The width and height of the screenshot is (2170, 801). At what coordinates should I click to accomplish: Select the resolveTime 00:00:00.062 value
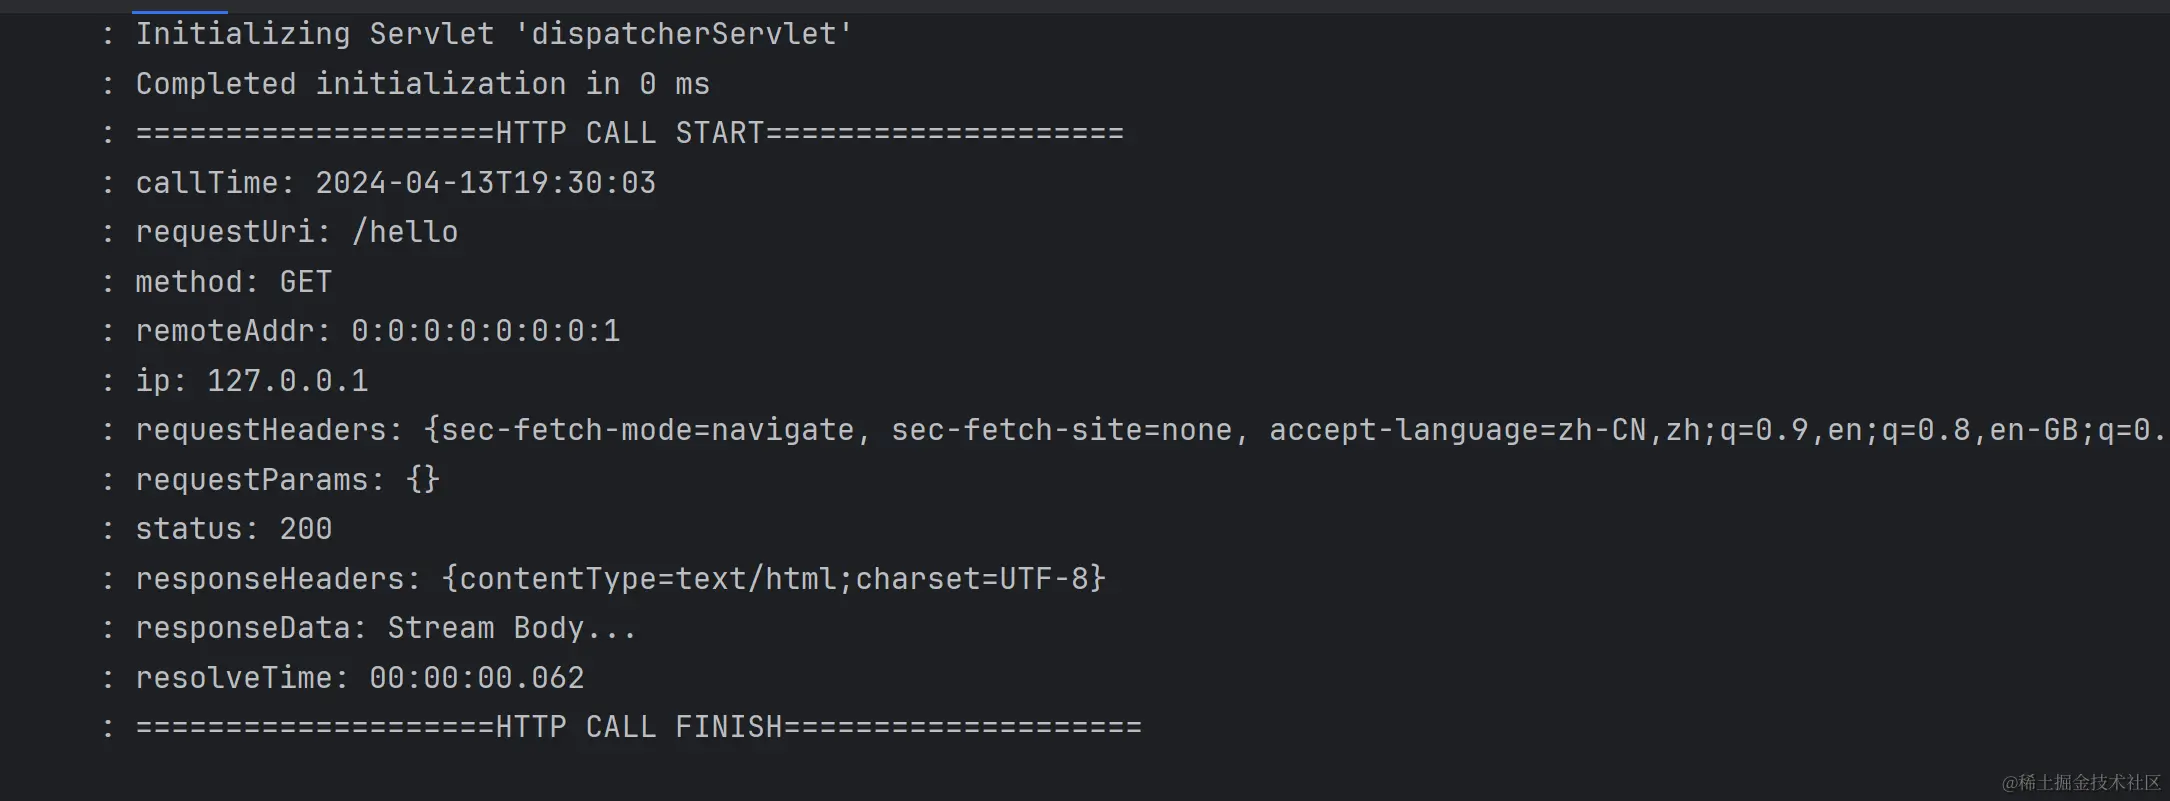[476, 678]
